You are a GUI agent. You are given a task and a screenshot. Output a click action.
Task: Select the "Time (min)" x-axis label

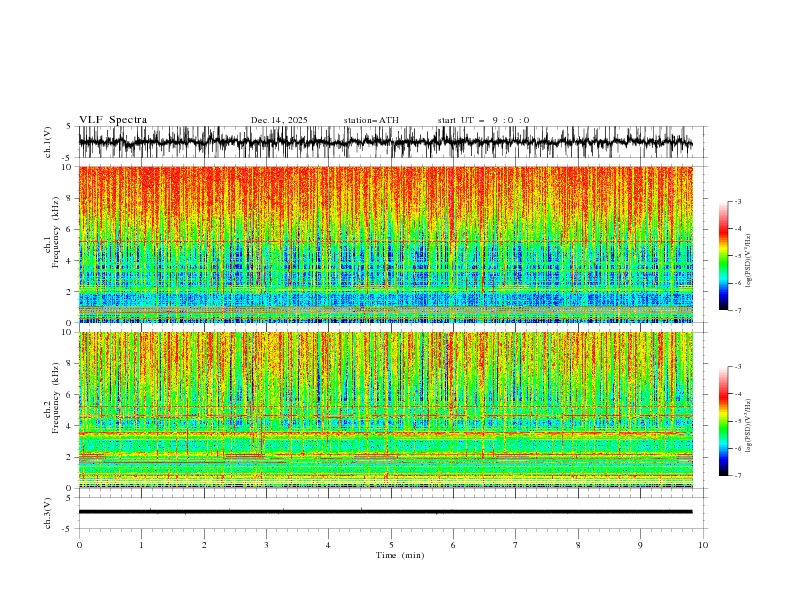400,555
